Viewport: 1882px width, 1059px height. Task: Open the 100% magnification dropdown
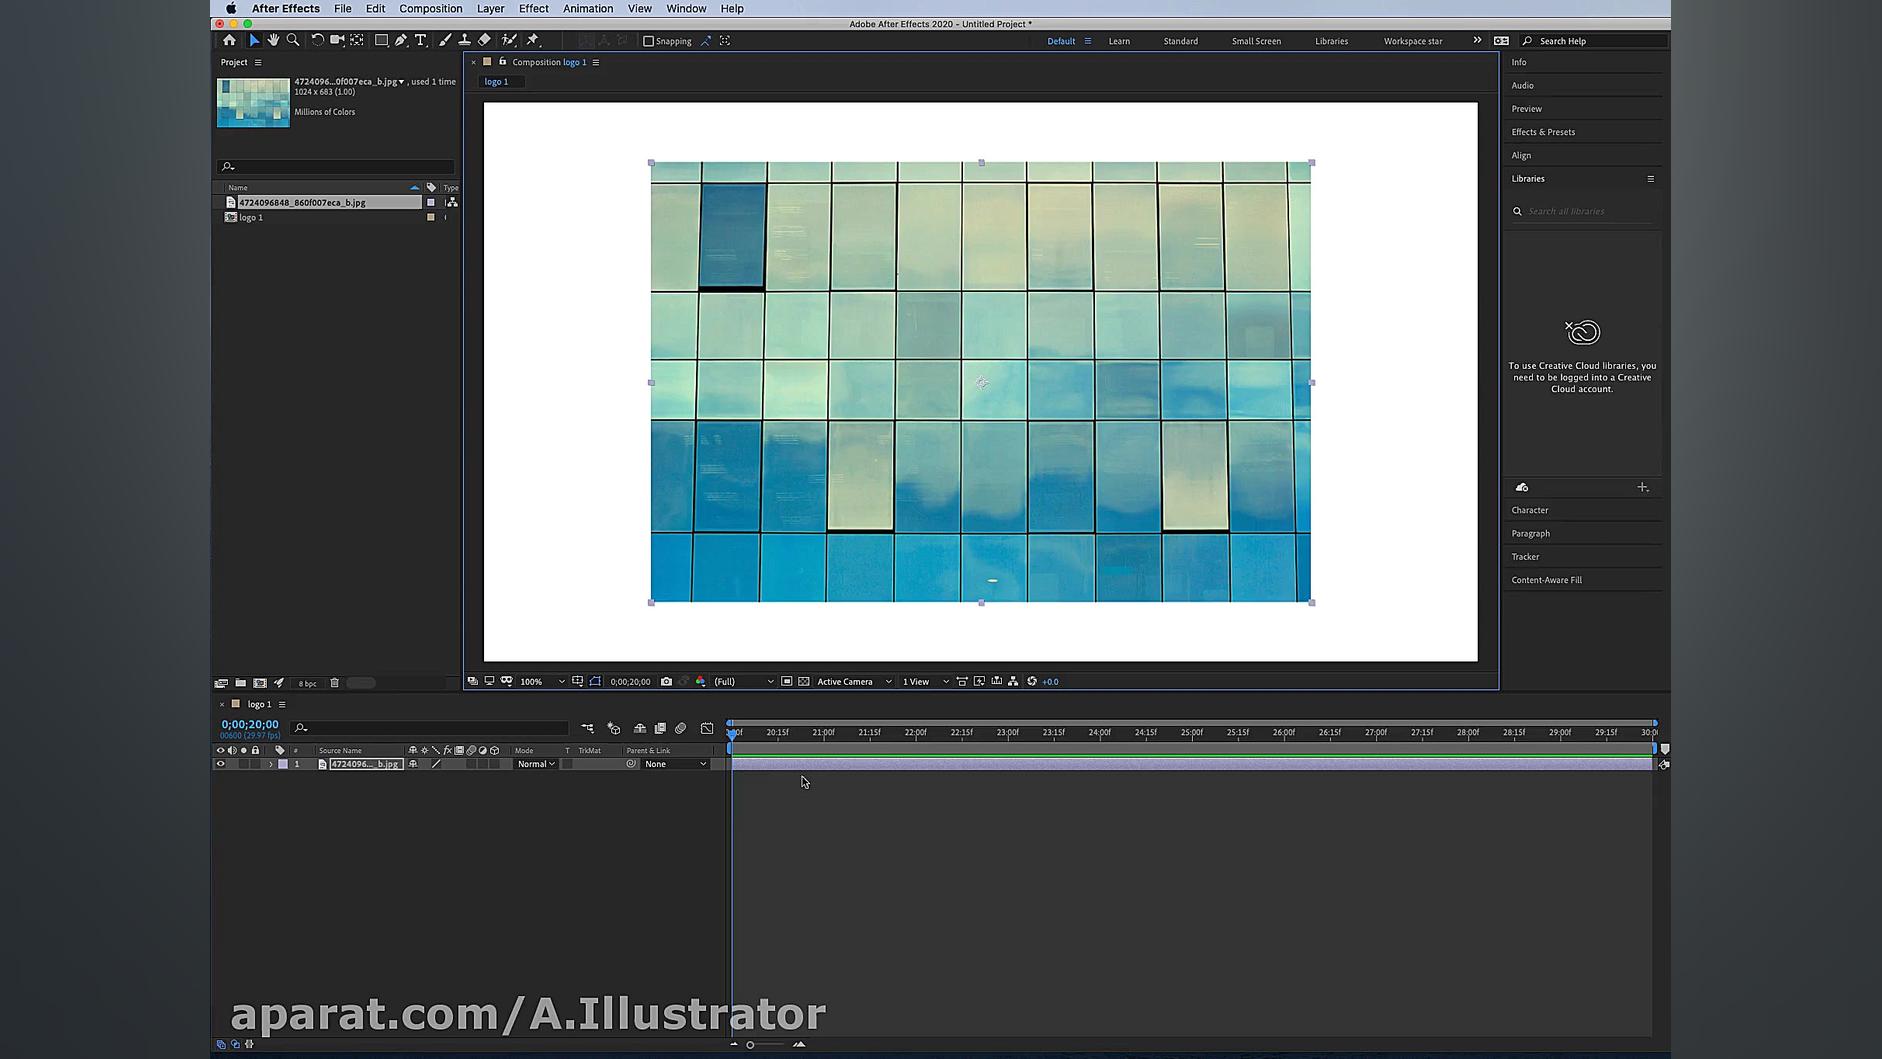point(542,682)
